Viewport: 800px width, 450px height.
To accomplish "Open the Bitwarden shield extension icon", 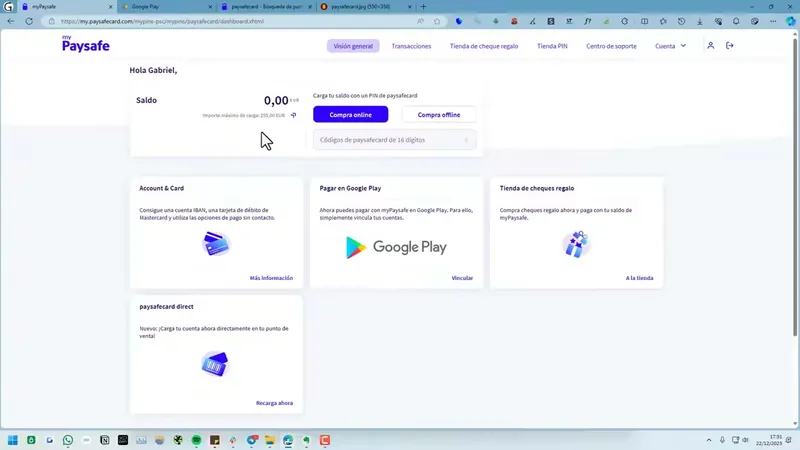I will click(459, 21).
